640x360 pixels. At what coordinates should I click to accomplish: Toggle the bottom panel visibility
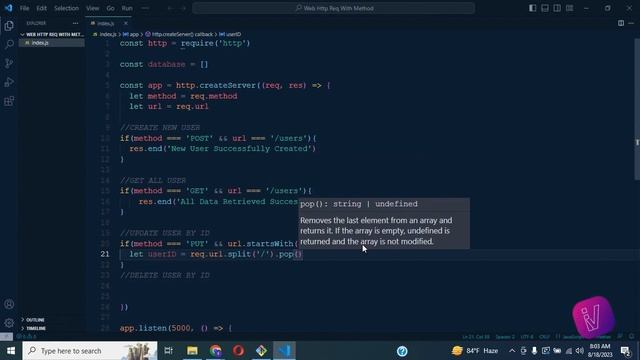(545, 8)
